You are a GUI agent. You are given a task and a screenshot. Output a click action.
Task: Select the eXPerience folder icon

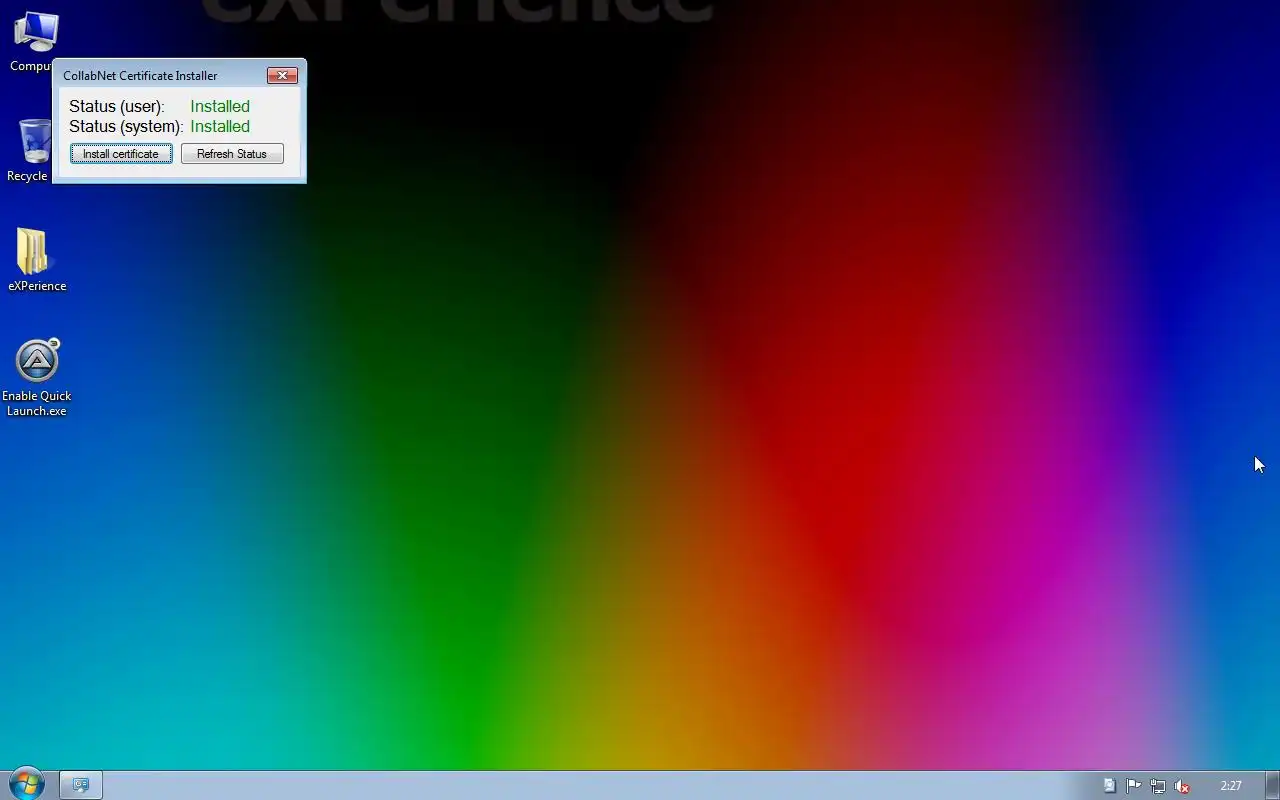tap(36, 260)
